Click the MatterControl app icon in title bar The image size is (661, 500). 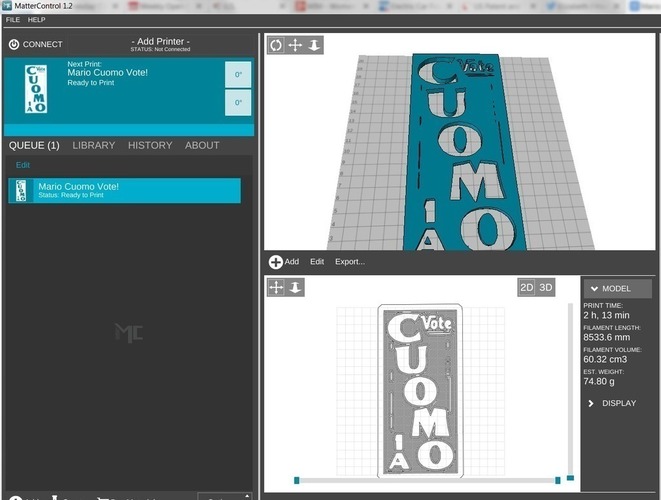pyautogui.click(x=7, y=6)
